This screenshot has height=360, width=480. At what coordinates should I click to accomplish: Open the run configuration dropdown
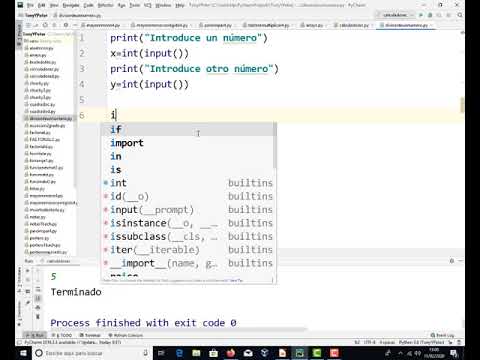396,15
